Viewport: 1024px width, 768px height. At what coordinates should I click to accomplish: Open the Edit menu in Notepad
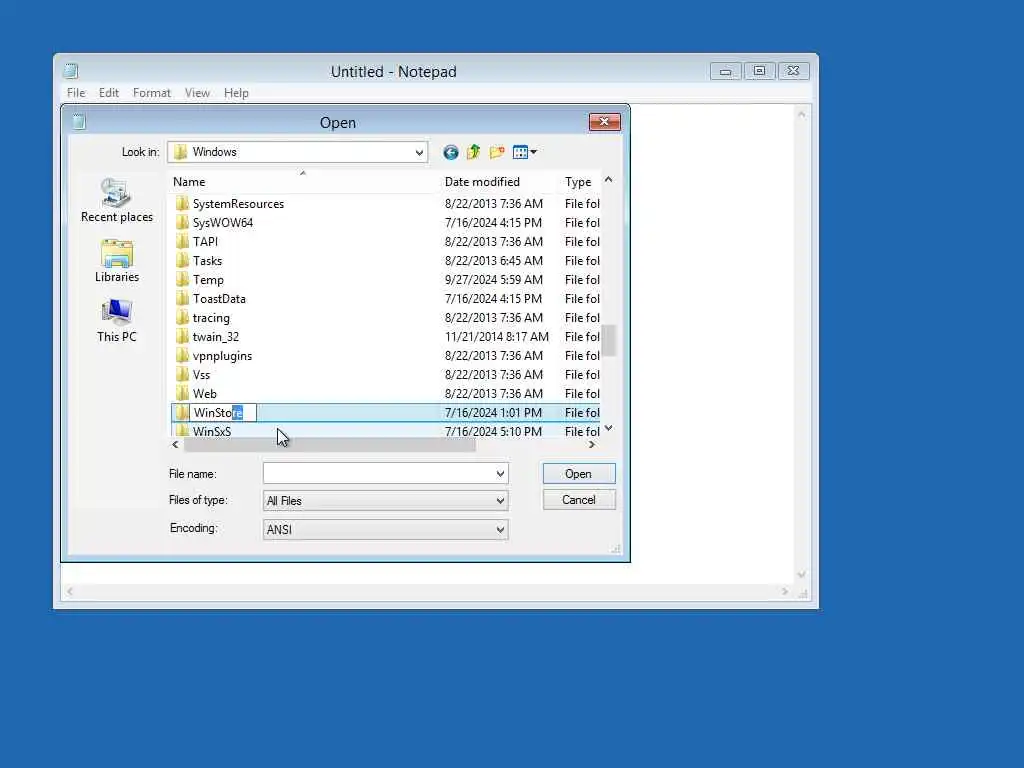click(x=108, y=93)
